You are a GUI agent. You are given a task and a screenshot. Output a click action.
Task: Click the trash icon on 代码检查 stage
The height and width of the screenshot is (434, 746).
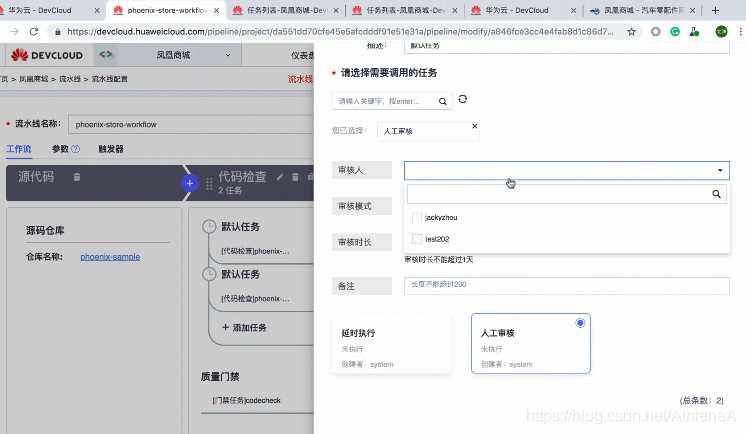(295, 177)
